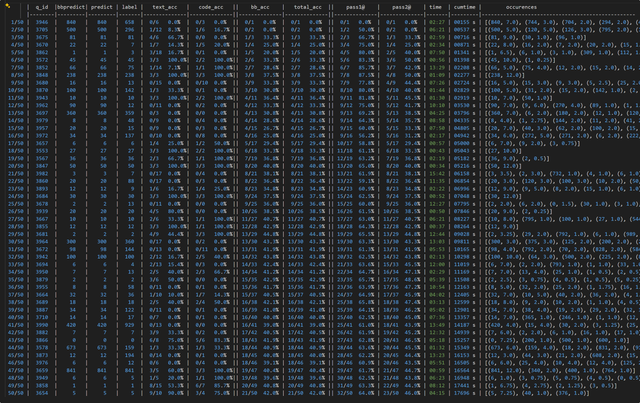Select pass2@ fraction 23/50

391,393
